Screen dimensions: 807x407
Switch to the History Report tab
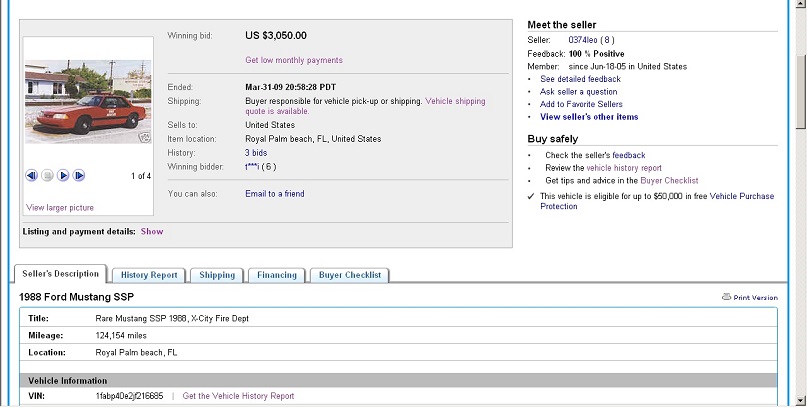coord(149,275)
